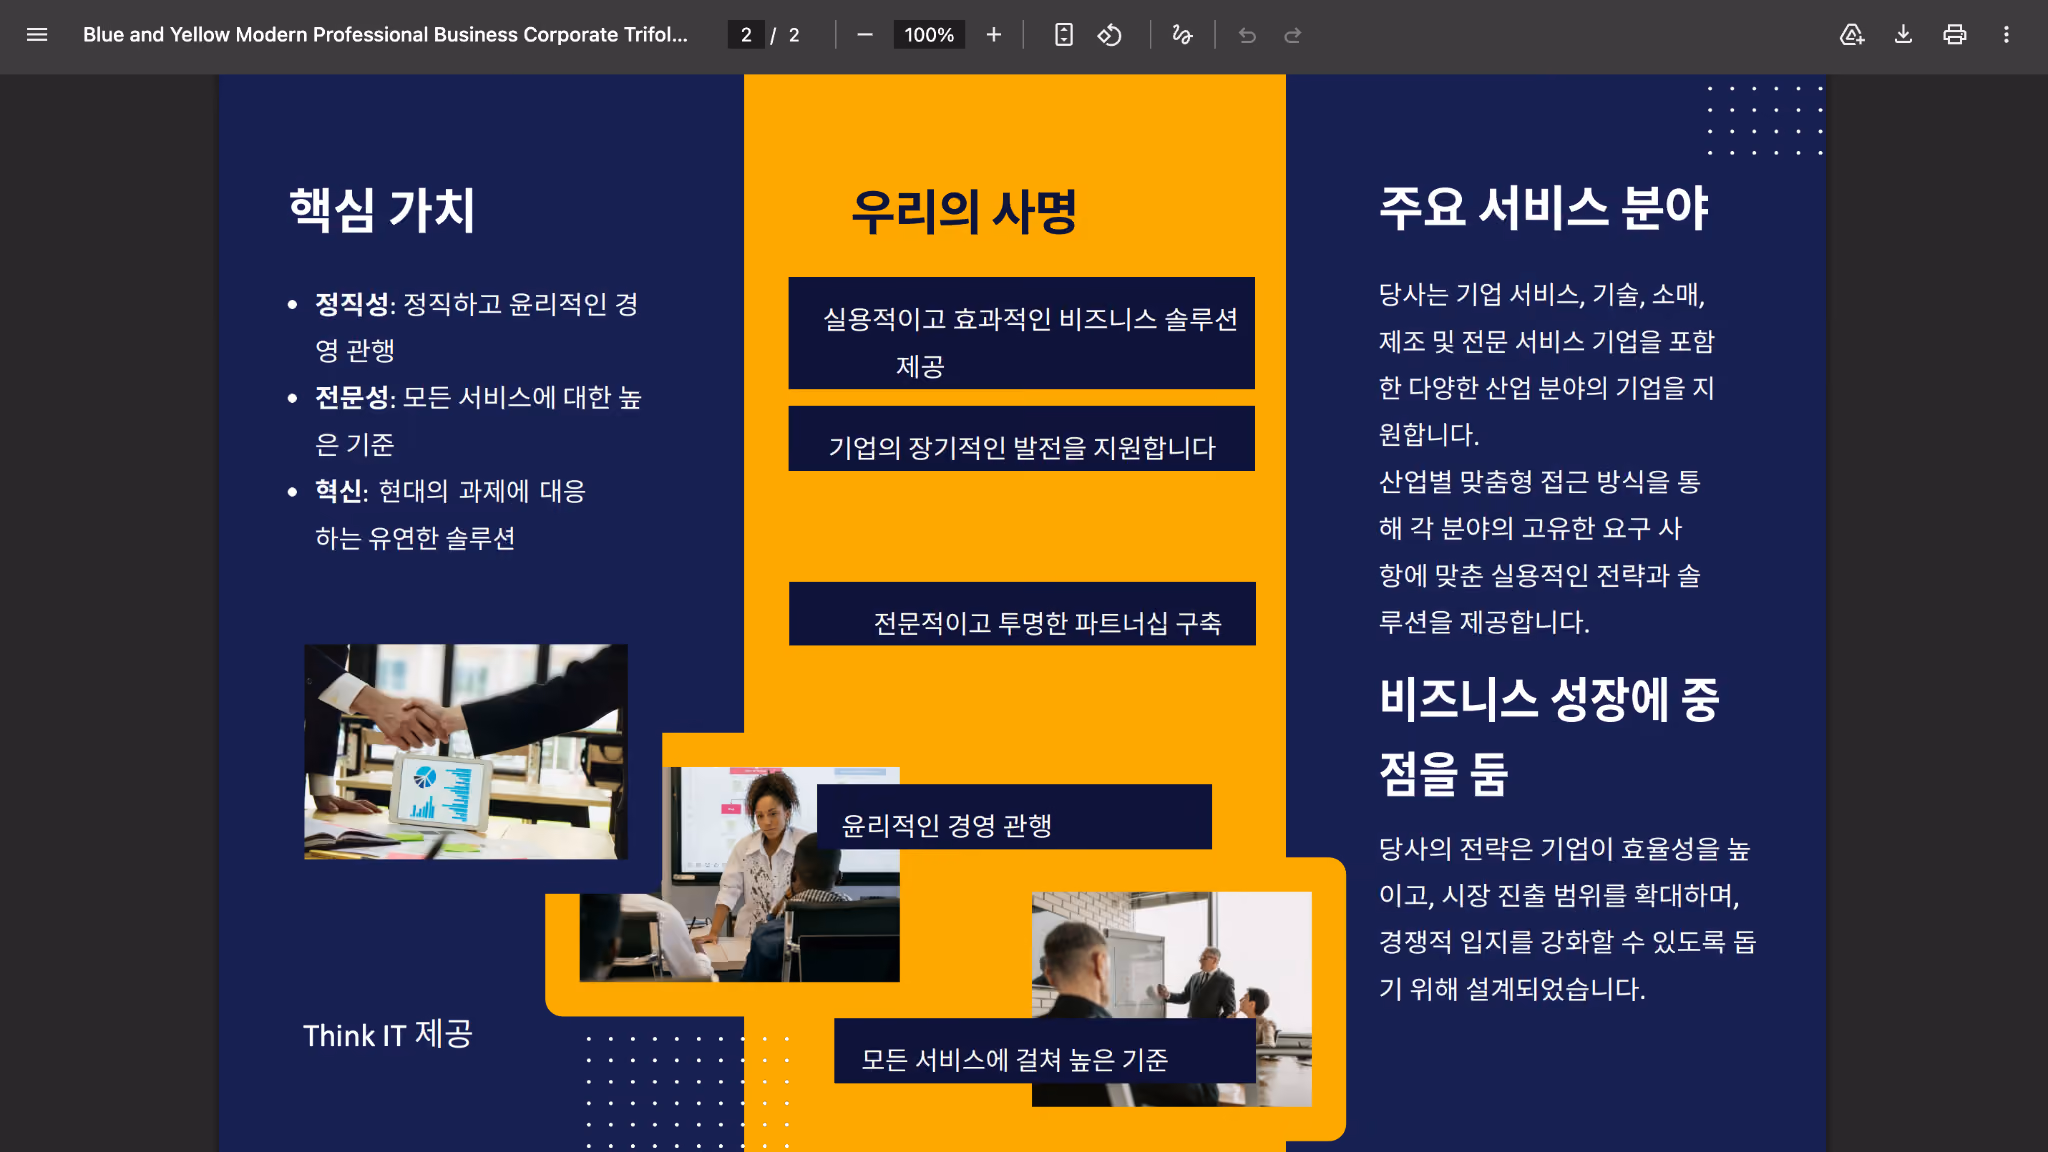The image size is (2048, 1152).
Task: Click the 'Think IT 제공' text
Action: point(388,1034)
